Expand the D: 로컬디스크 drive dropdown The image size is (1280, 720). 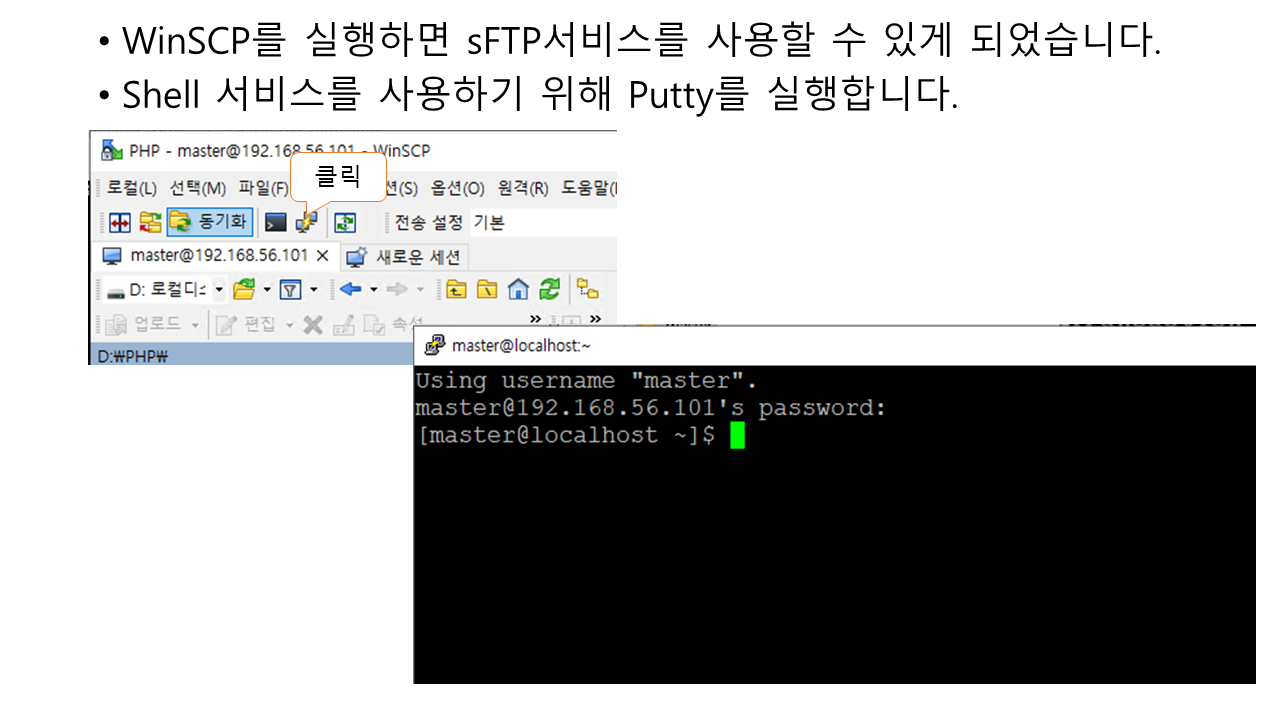pyautogui.click(x=219, y=290)
